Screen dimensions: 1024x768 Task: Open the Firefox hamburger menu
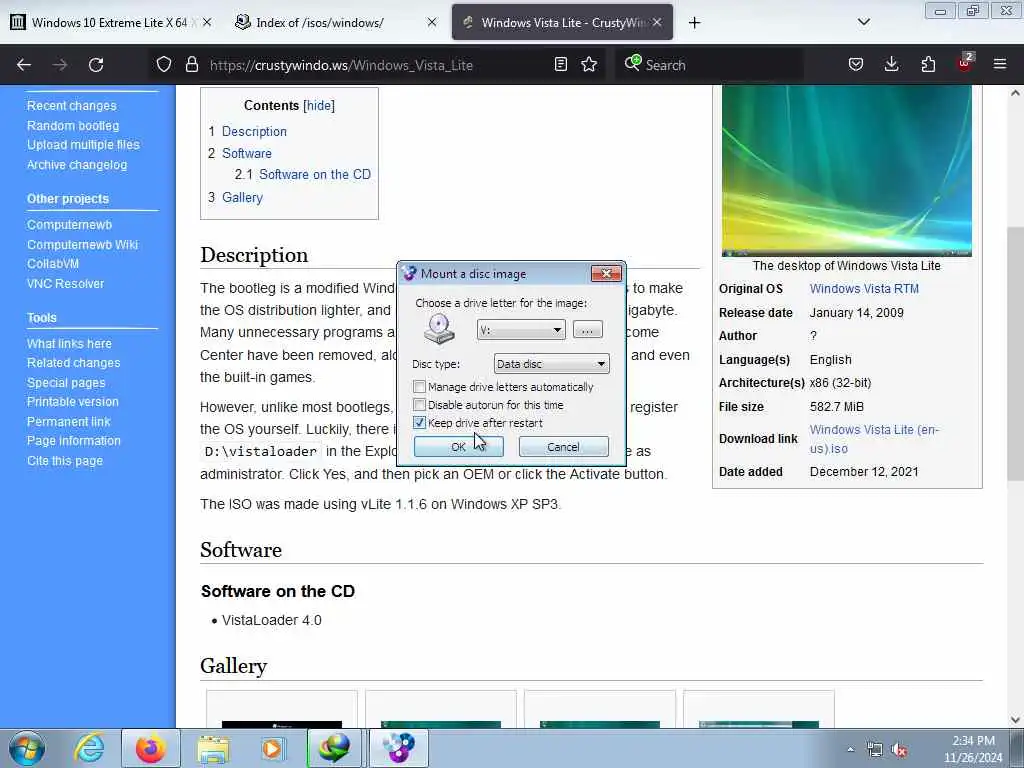tap(1000, 64)
